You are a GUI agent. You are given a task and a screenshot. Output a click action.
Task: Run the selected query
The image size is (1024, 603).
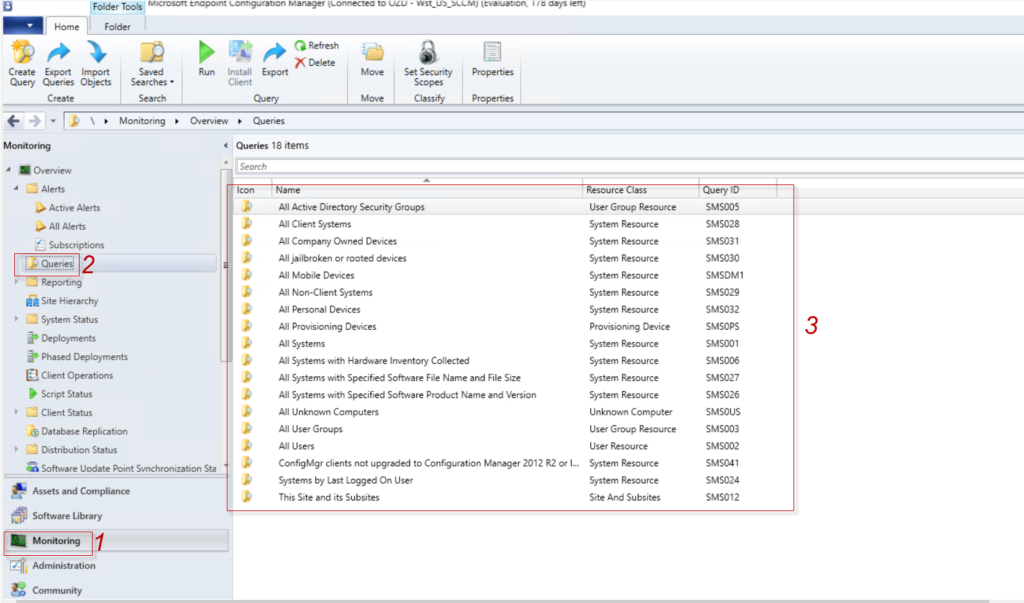tap(206, 59)
